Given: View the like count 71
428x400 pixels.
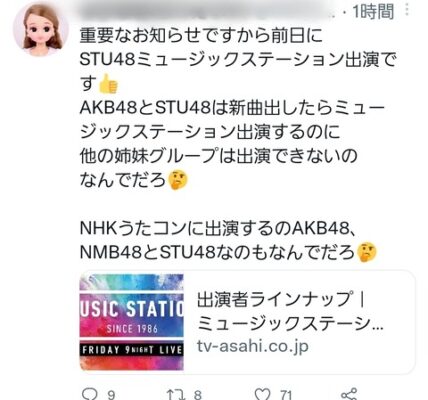Looking at the screenshot, I should (x=286, y=395).
